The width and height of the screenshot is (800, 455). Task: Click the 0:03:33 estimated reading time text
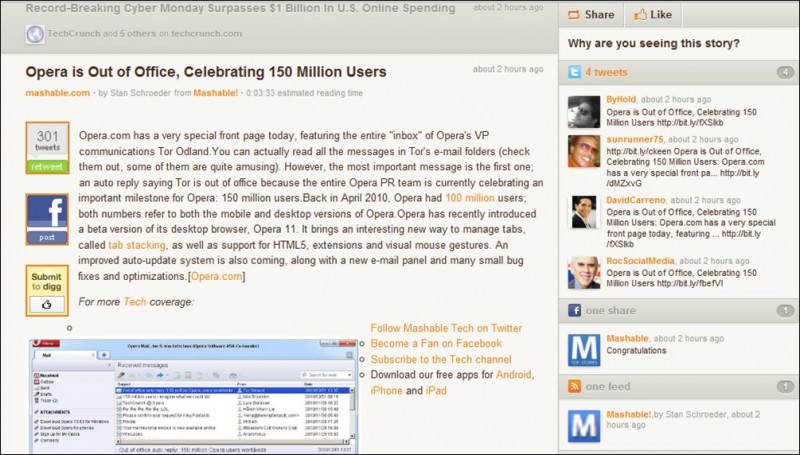[x=305, y=93]
